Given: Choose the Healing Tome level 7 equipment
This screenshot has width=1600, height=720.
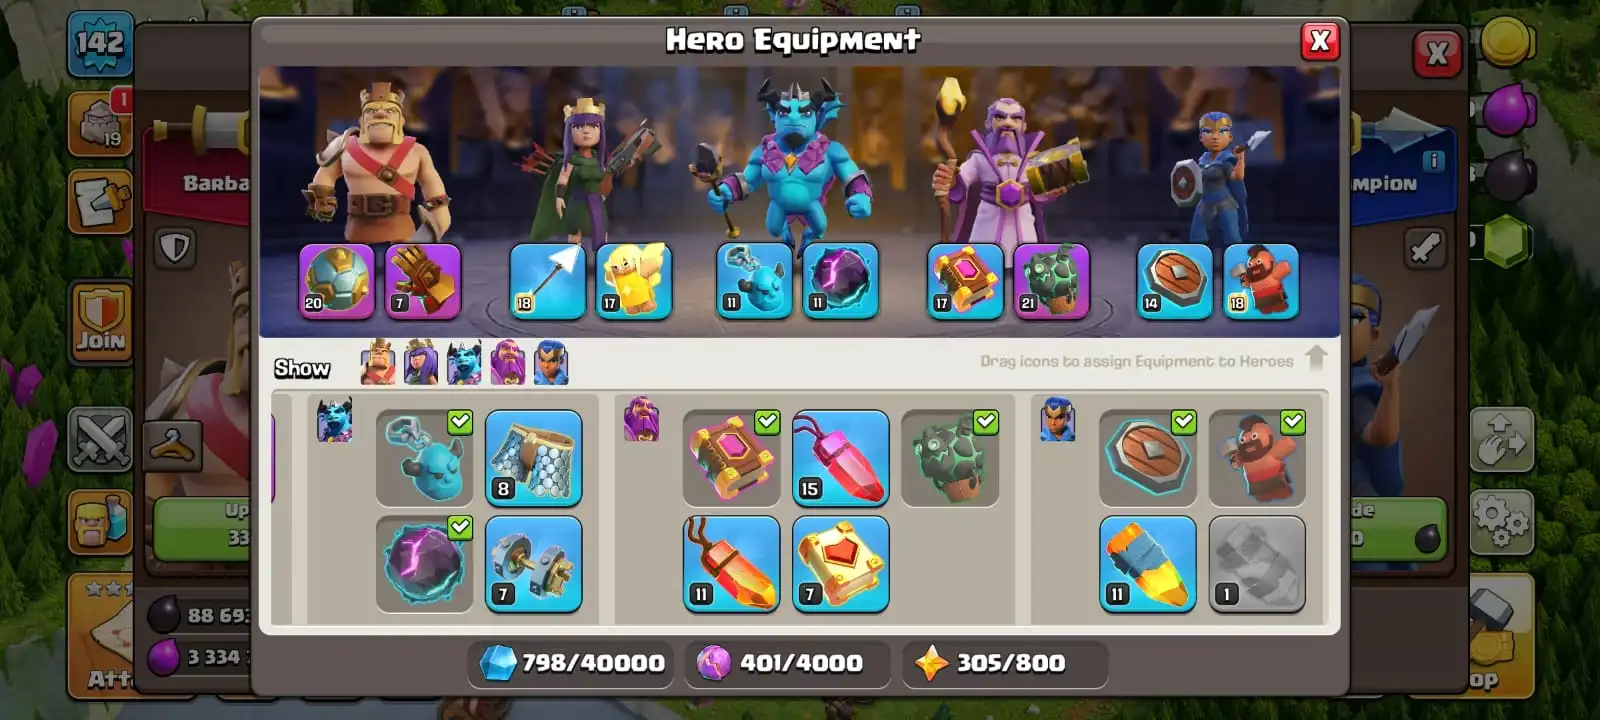Looking at the screenshot, I should [841, 564].
